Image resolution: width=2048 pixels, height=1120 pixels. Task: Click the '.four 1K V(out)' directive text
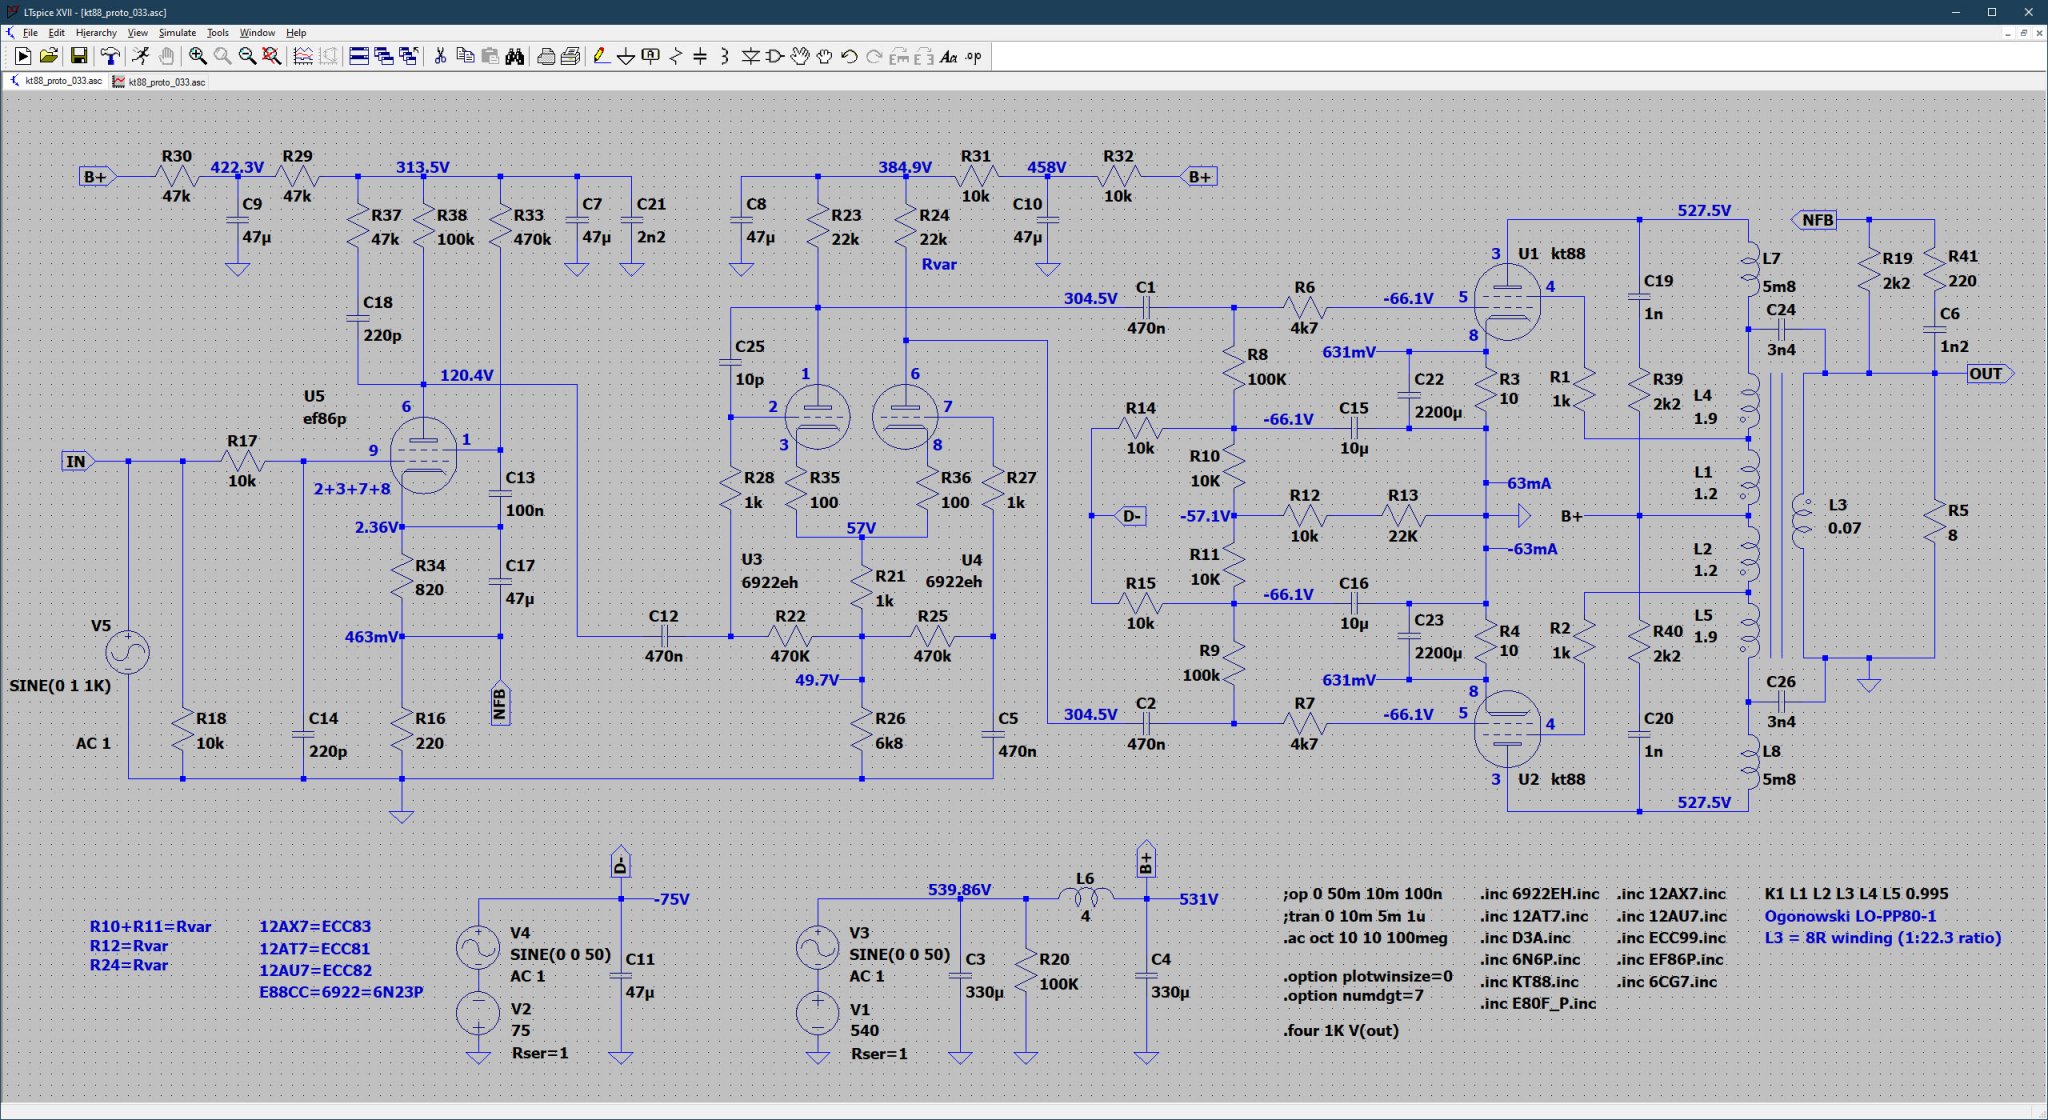[1341, 1030]
